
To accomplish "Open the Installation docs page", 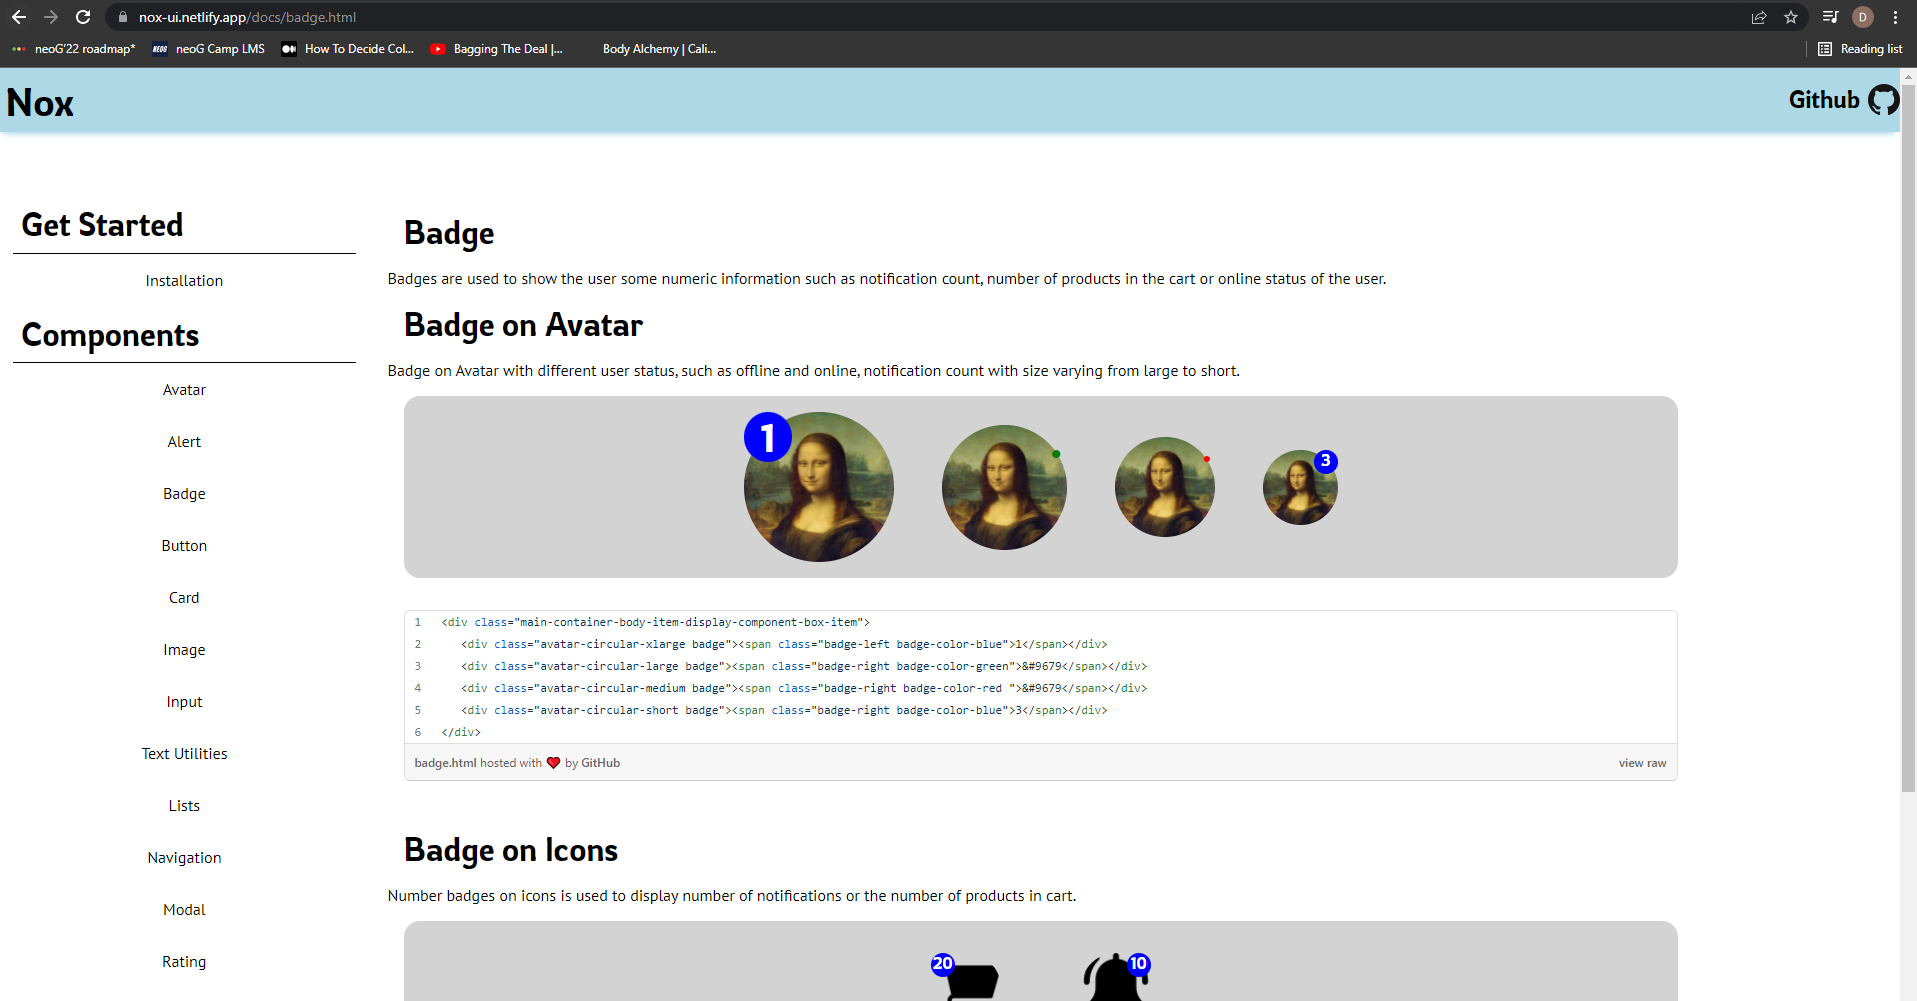I will (184, 281).
